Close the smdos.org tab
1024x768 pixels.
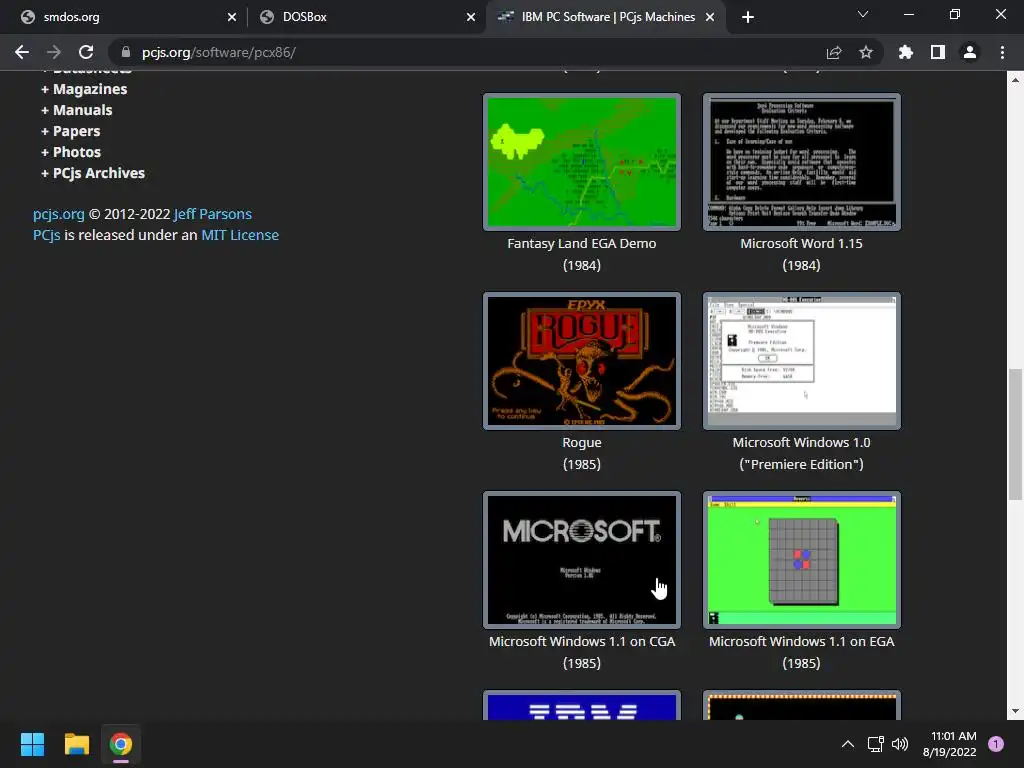[x=232, y=17]
